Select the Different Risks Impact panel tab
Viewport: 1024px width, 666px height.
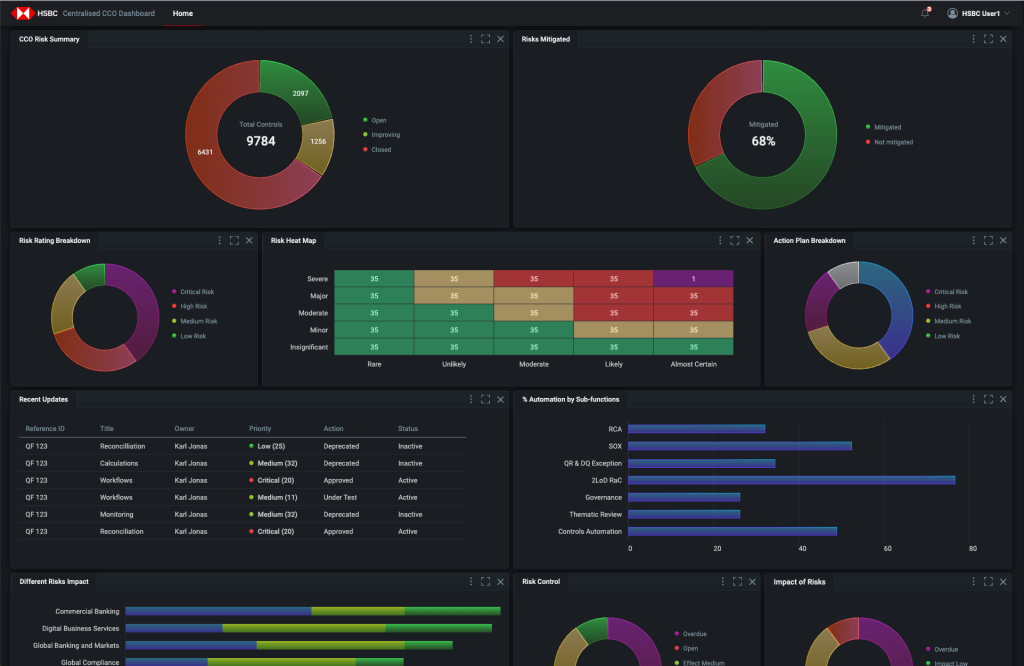click(54, 581)
